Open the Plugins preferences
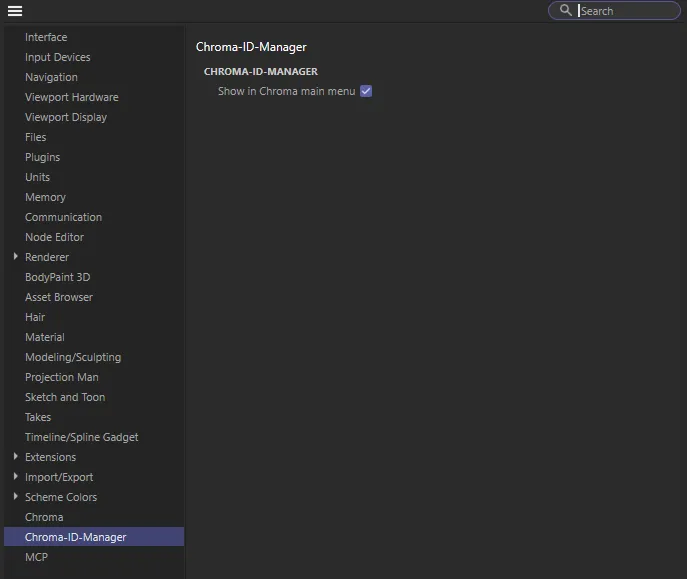 coord(42,157)
